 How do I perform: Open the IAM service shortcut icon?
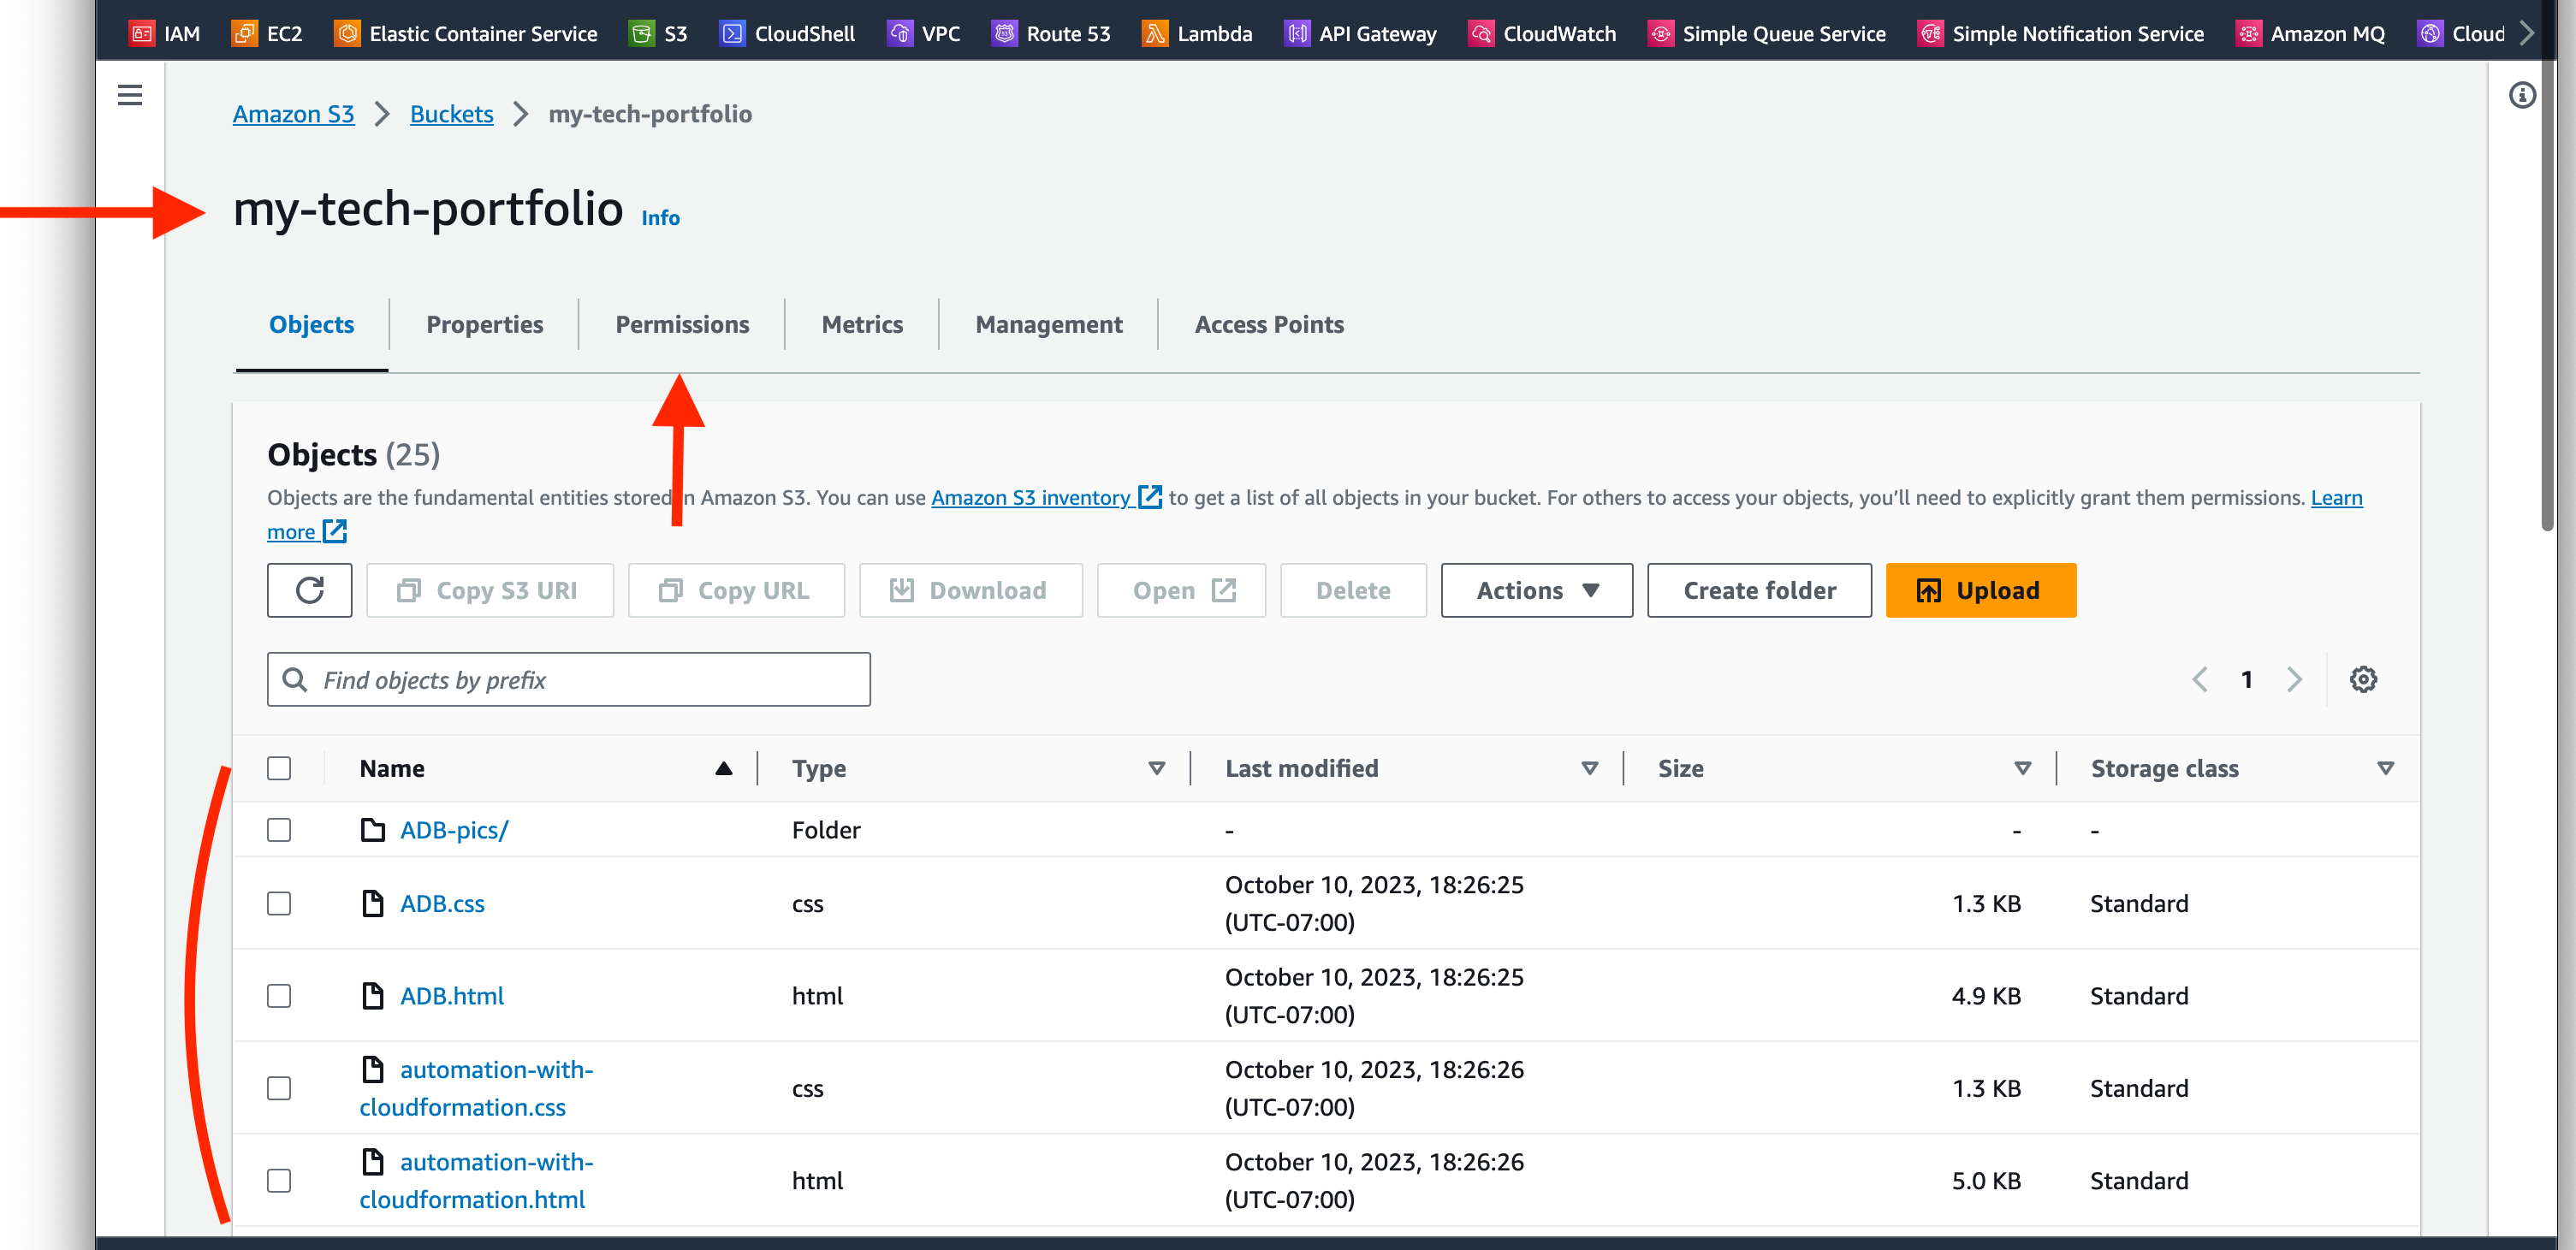pyautogui.click(x=142, y=33)
